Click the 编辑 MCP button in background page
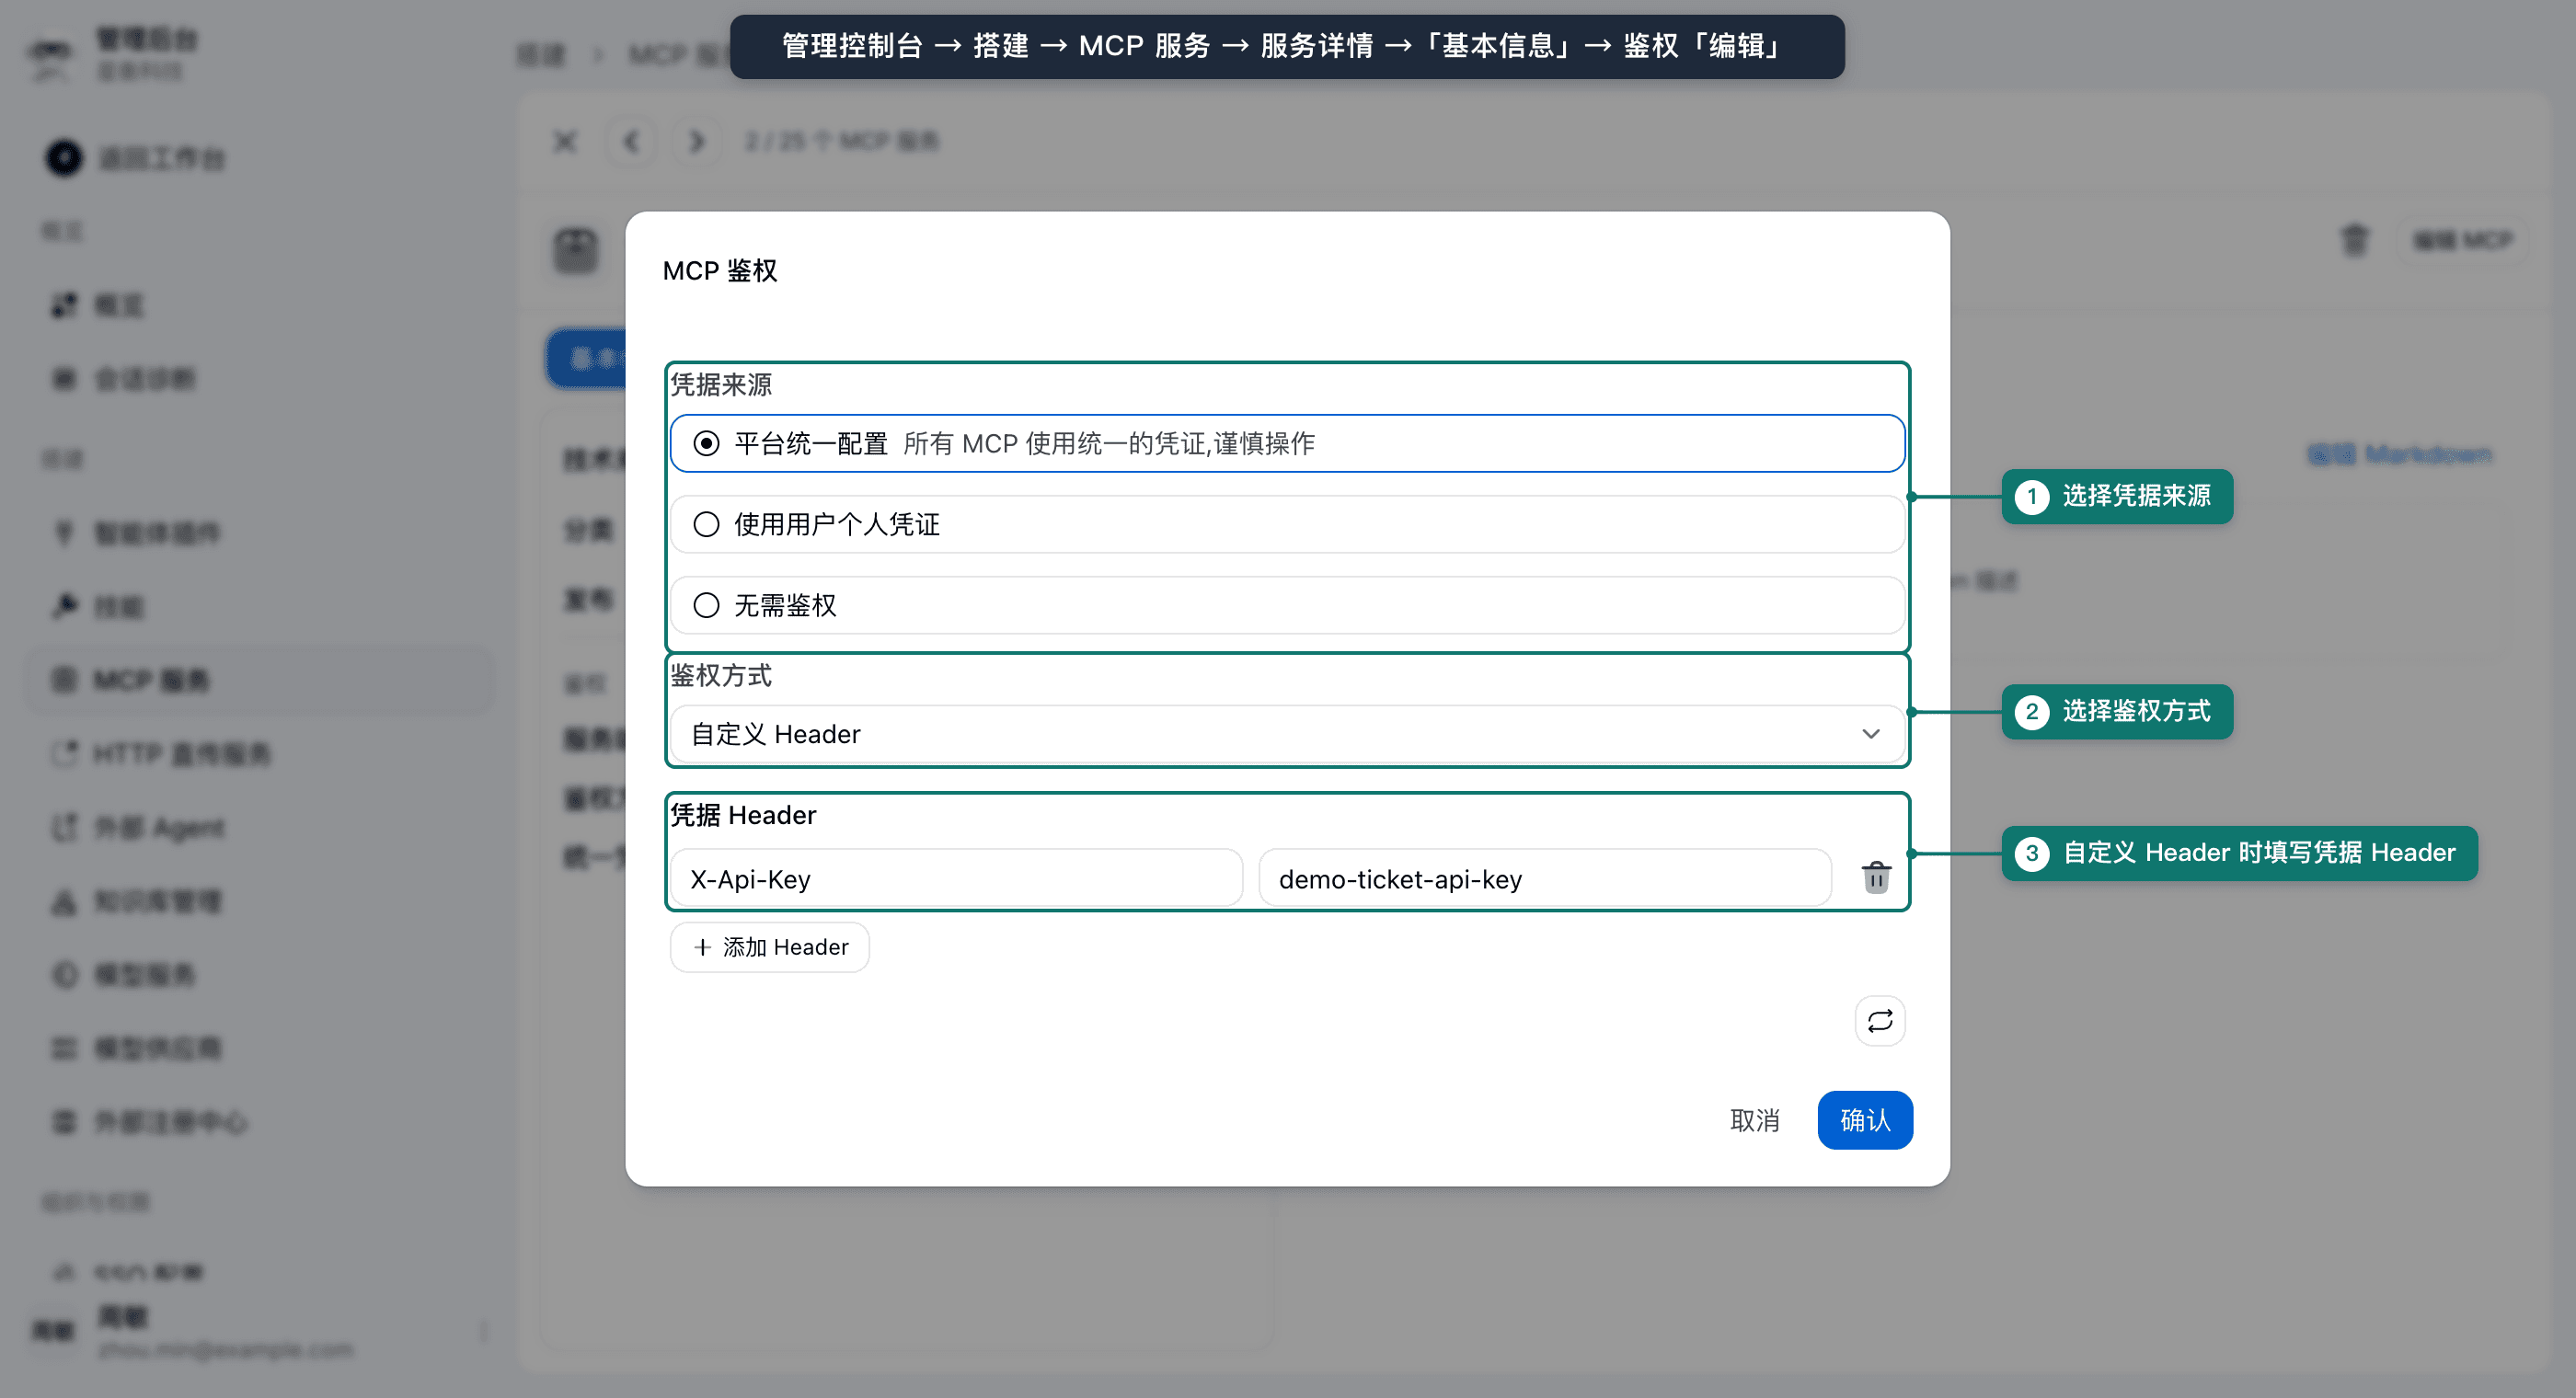2576x1398 pixels. [x=2462, y=240]
